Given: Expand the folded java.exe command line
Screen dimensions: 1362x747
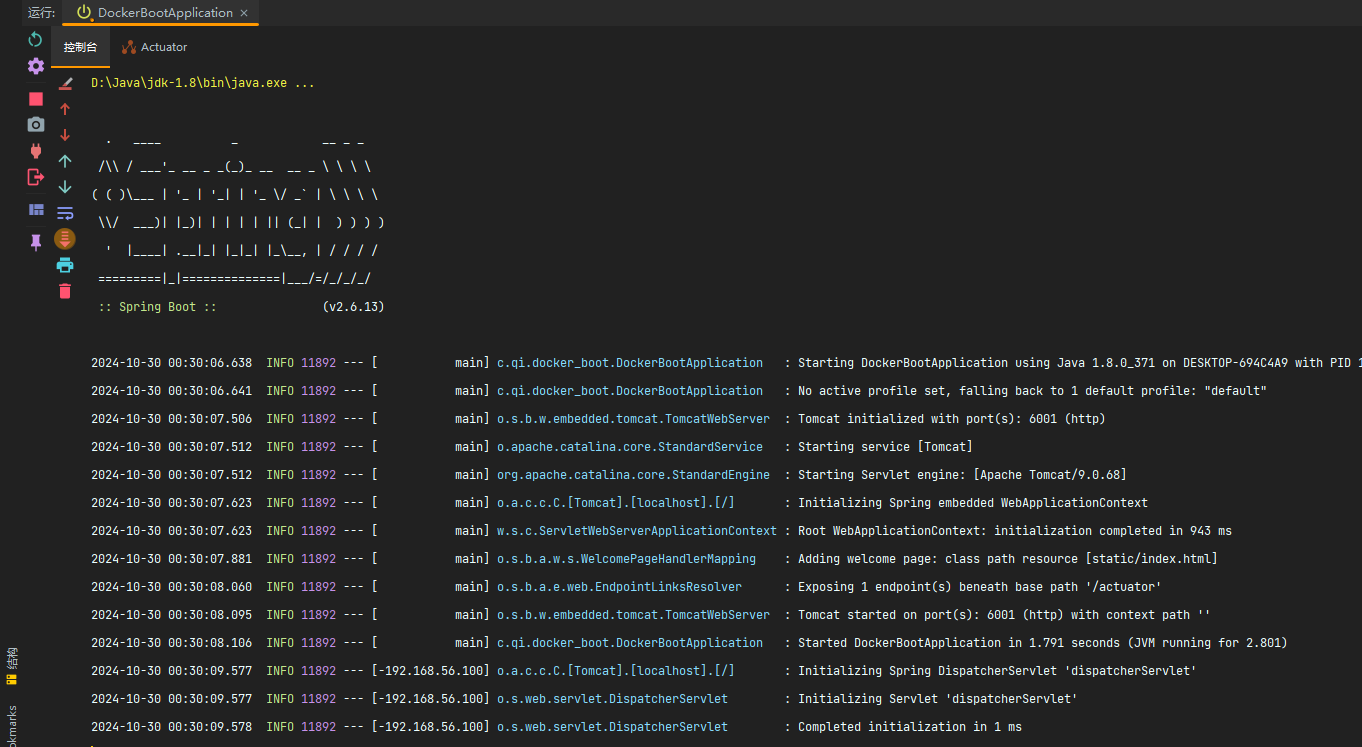Looking at the screenshot, I should pyautogui.click(x=203, y=83).
